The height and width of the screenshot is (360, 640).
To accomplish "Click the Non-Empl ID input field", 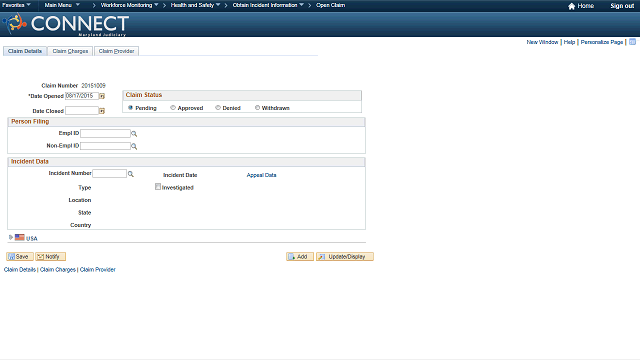I will pyautogui.click(x=105, y=146).
